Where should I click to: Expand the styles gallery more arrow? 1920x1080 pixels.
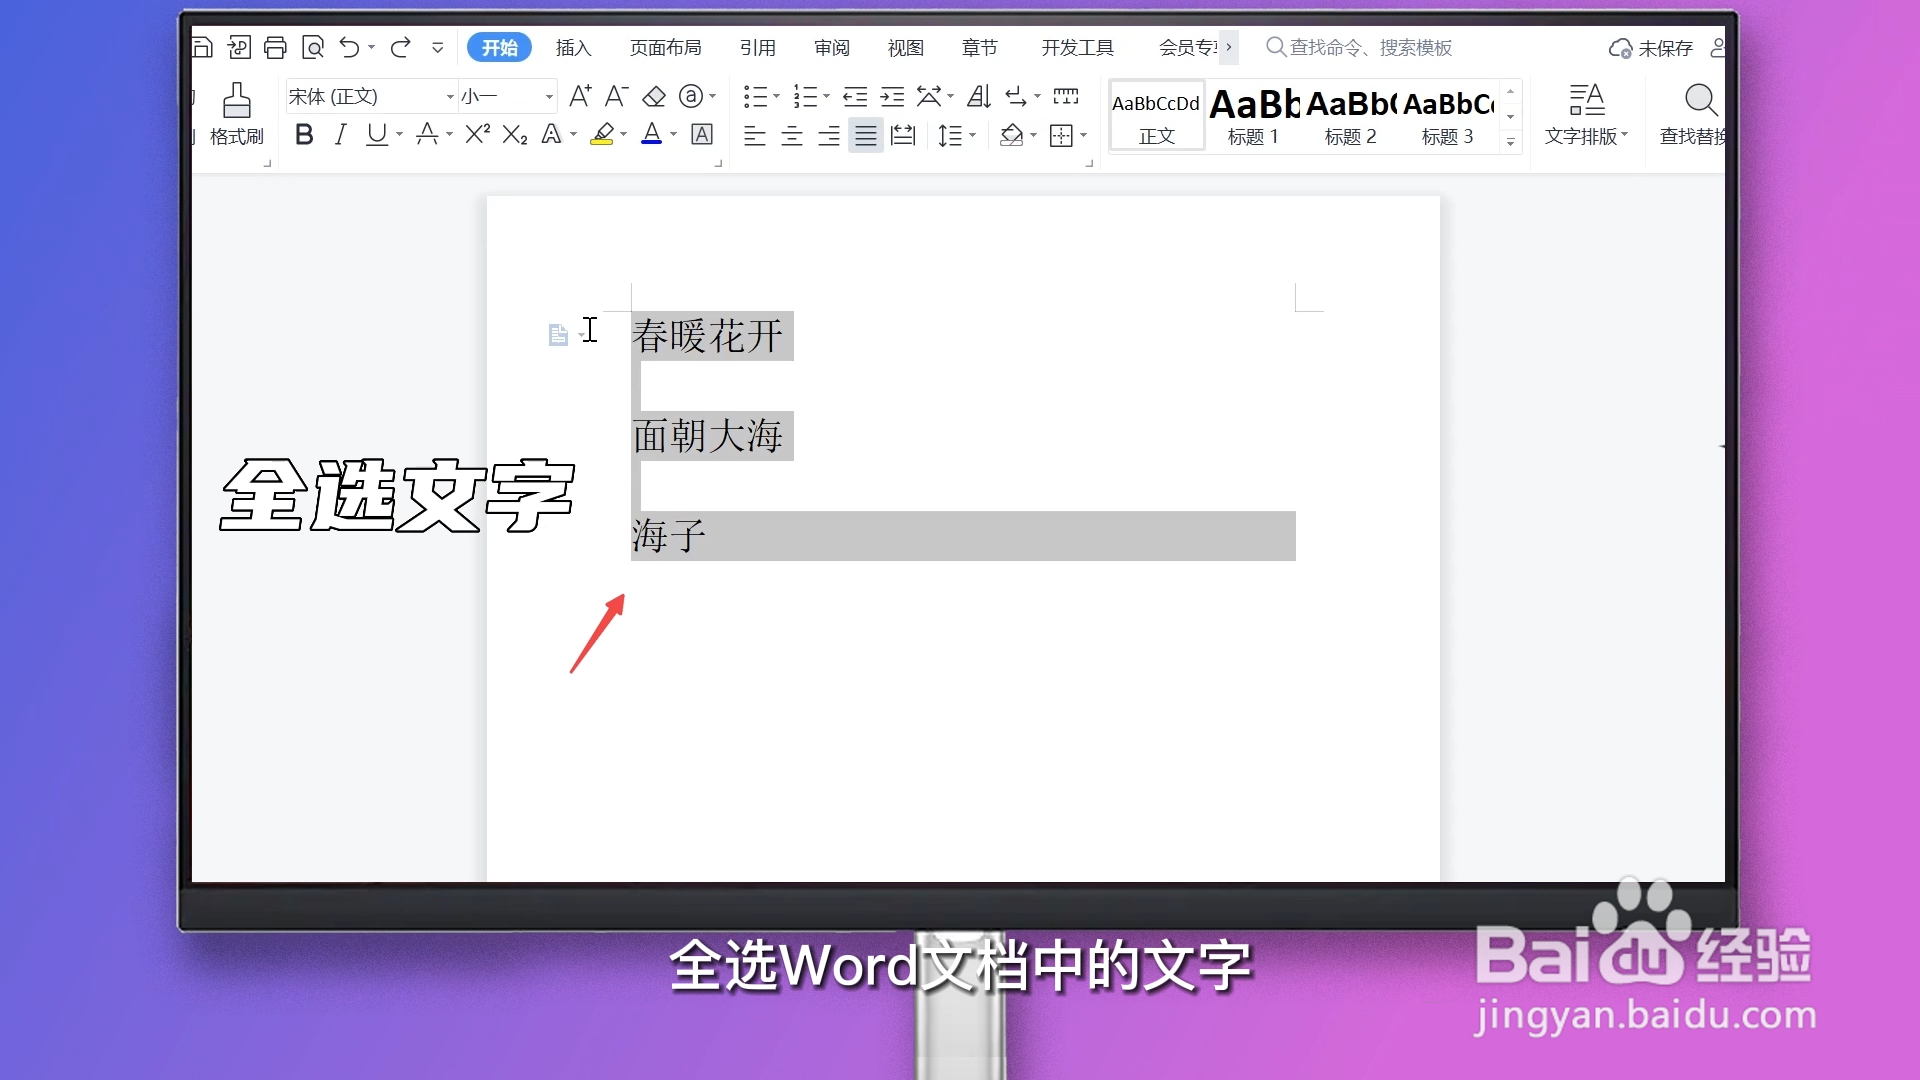pyautogui.click(x=1510, y=142)
